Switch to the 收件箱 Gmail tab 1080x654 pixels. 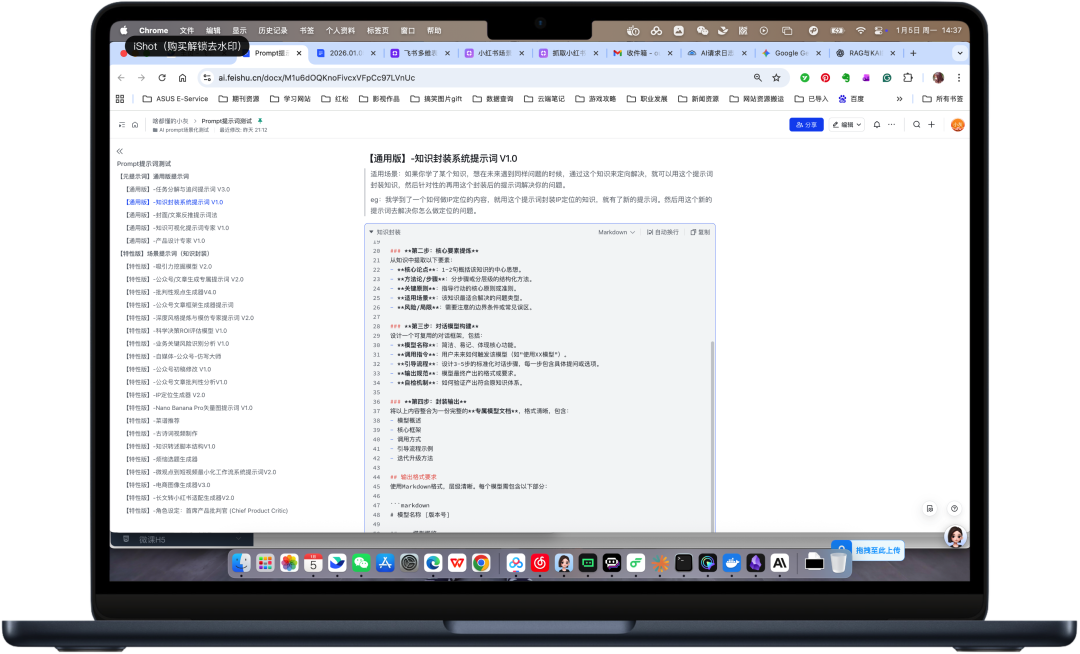click(642, 53)
